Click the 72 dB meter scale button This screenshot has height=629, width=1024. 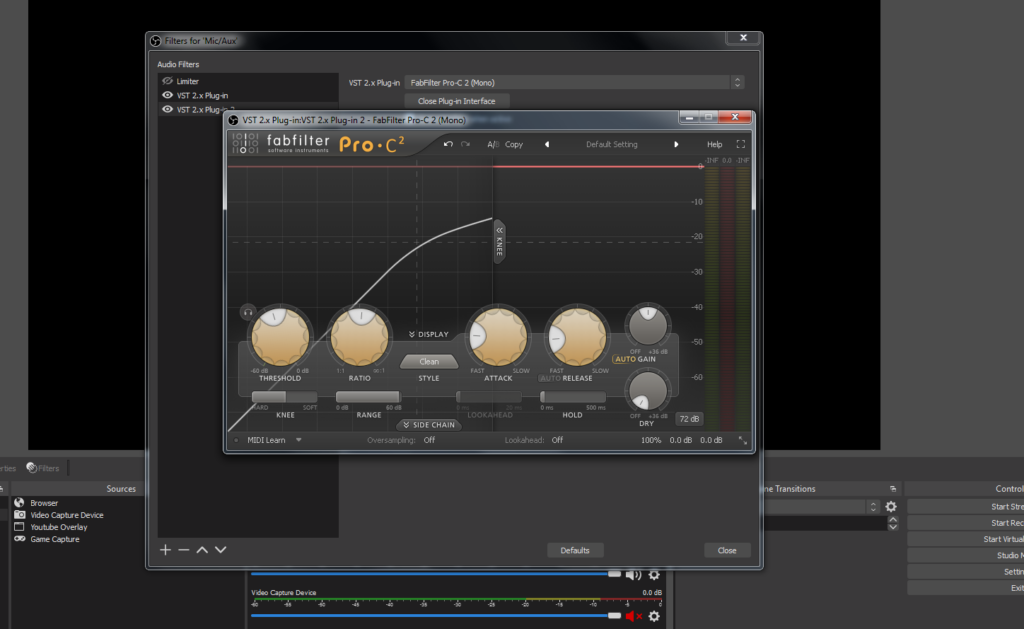(689, 419)
